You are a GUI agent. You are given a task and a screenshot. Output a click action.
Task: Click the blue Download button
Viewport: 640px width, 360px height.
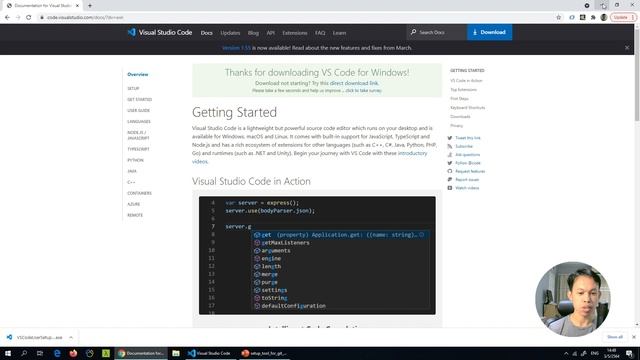tap(489, 32)
